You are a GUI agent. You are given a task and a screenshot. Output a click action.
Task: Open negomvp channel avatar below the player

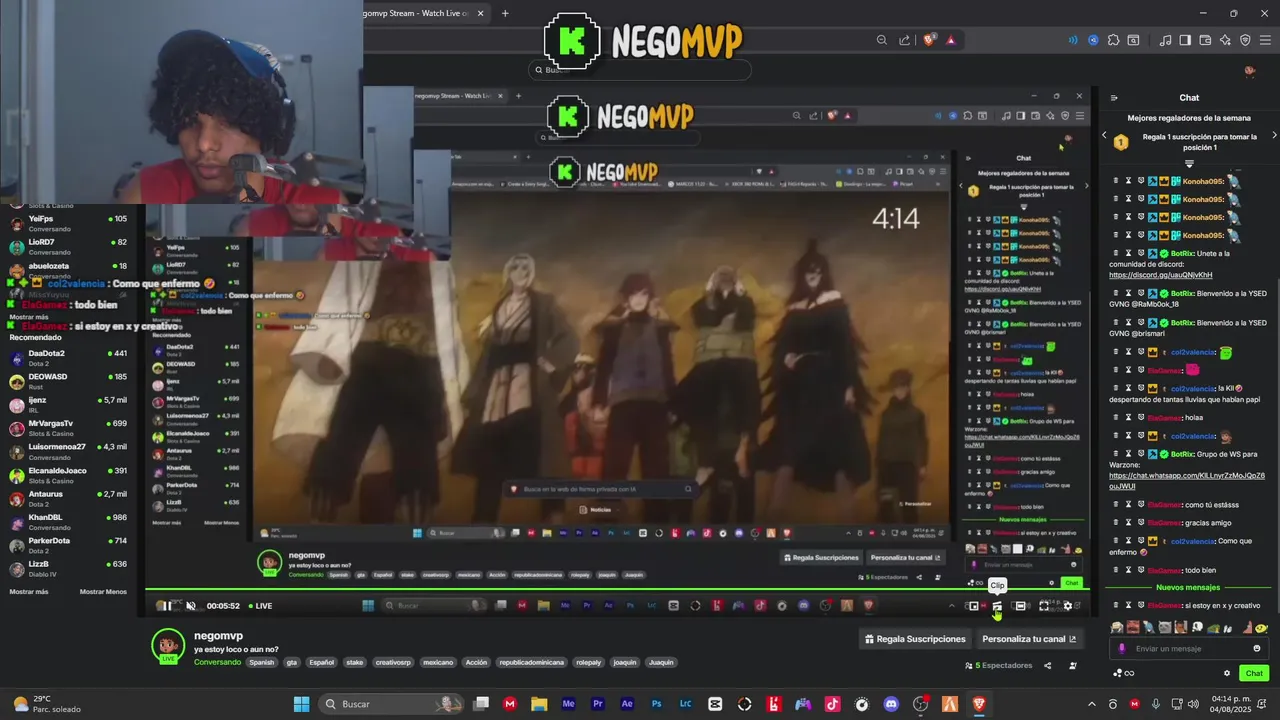coord(168,646)
